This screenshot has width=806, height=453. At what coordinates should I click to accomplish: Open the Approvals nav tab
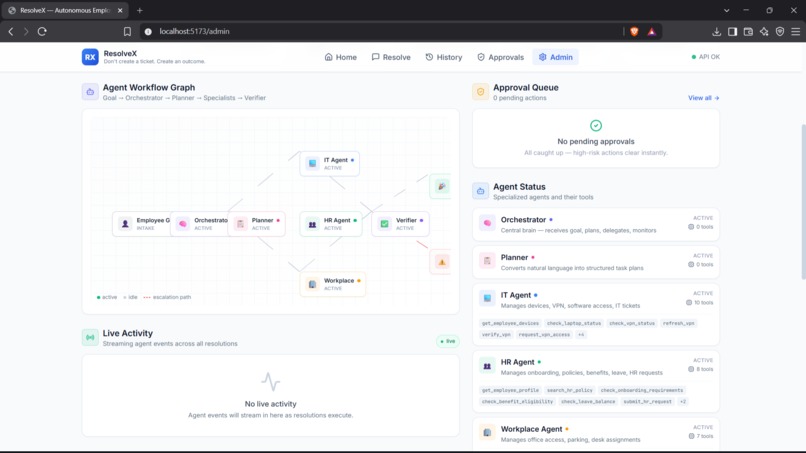point(501,57)
